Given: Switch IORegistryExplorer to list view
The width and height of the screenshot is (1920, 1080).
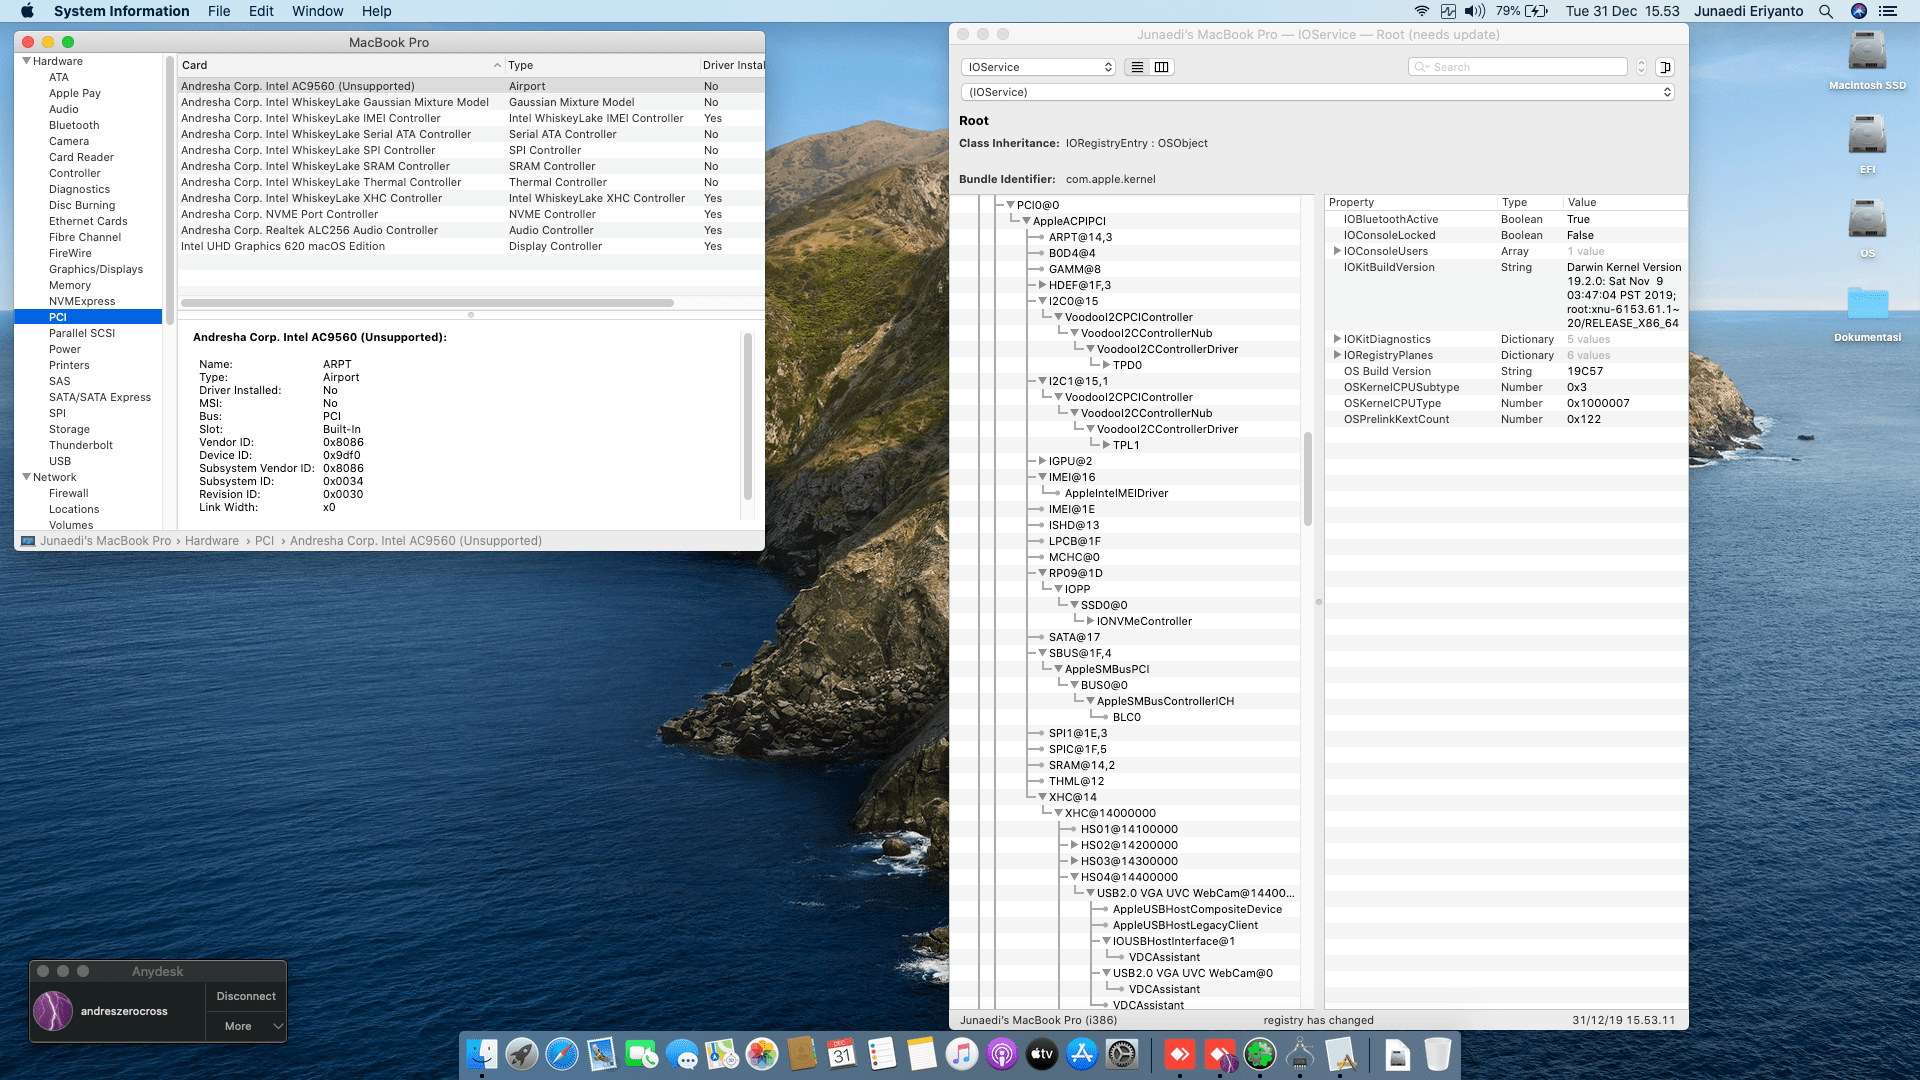Looking at the screenshot, I should [x=1137, y=67].
